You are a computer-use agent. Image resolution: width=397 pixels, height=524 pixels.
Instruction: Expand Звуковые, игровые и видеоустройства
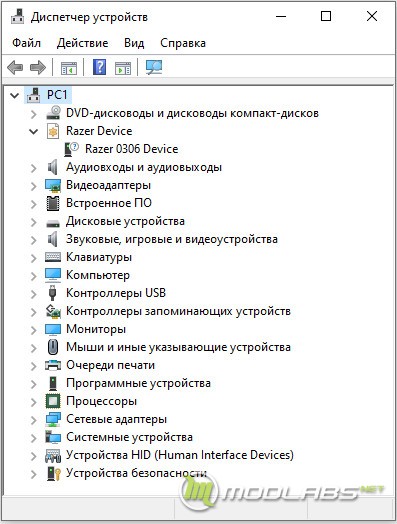pyautogui.click(x=33, y=240)
